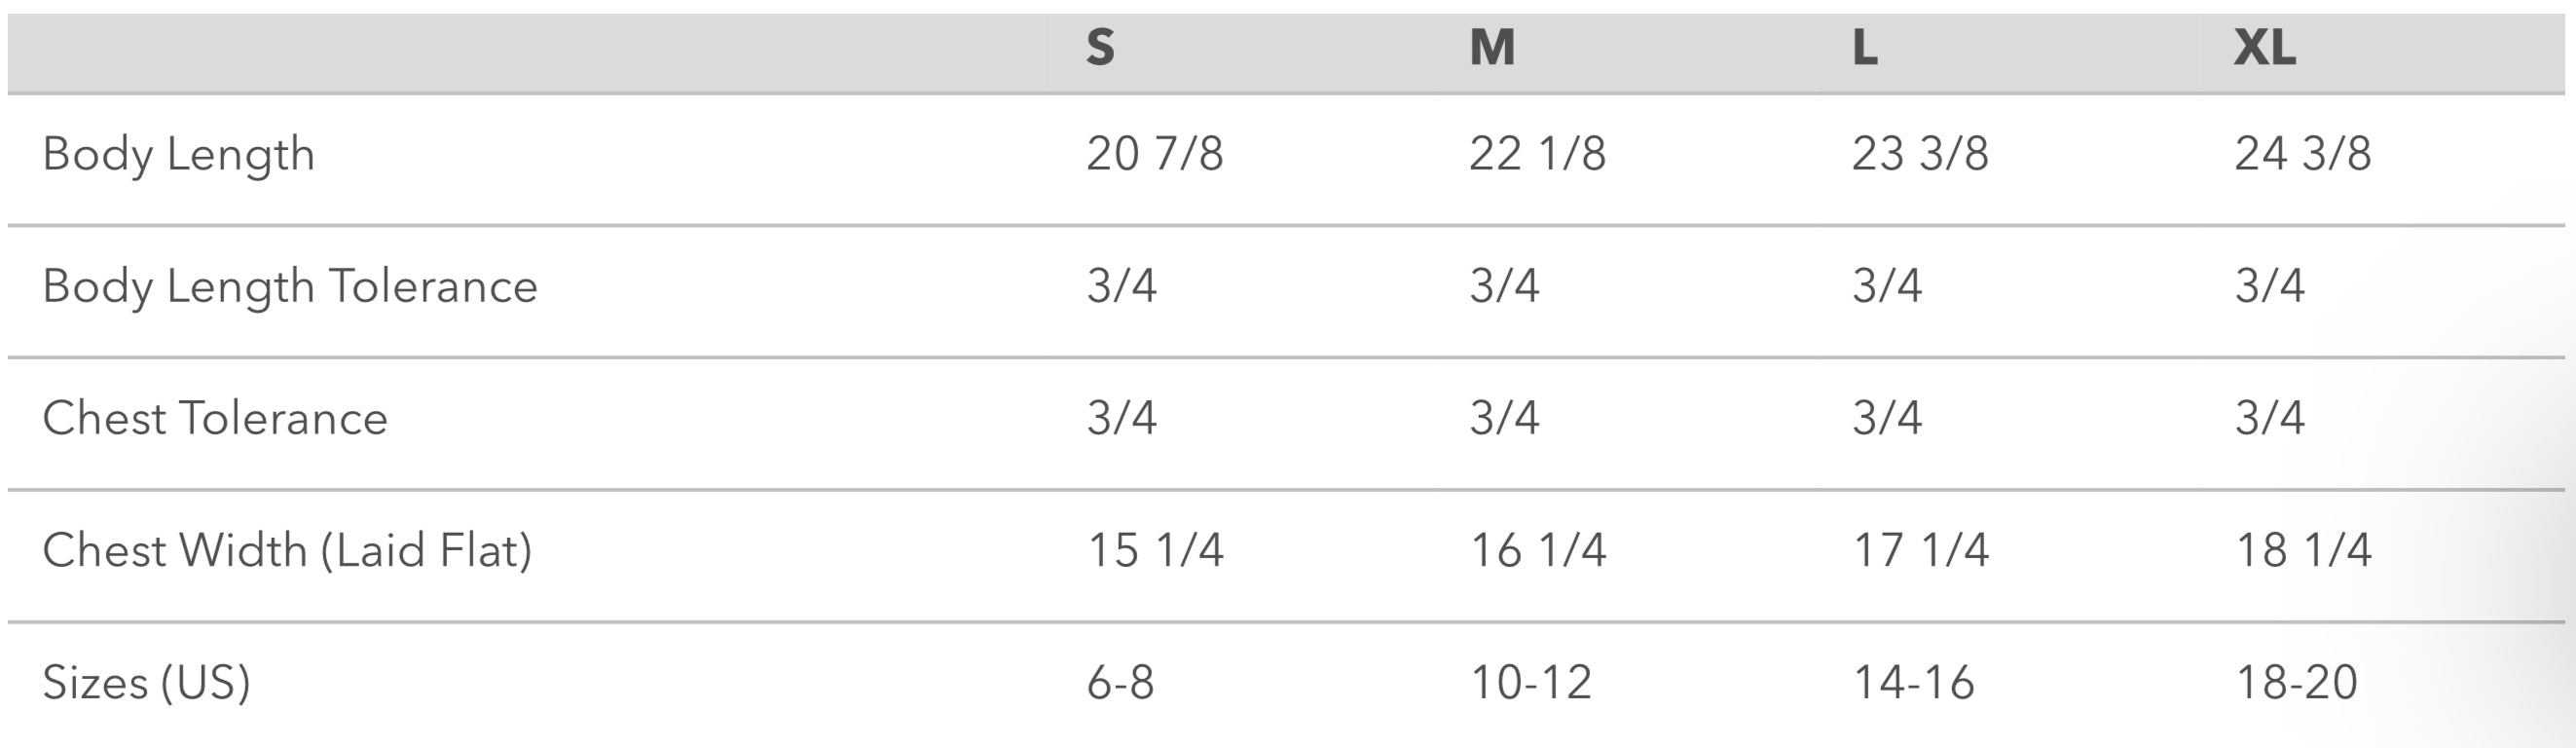Click the XL size column header

pos(2265,47)
